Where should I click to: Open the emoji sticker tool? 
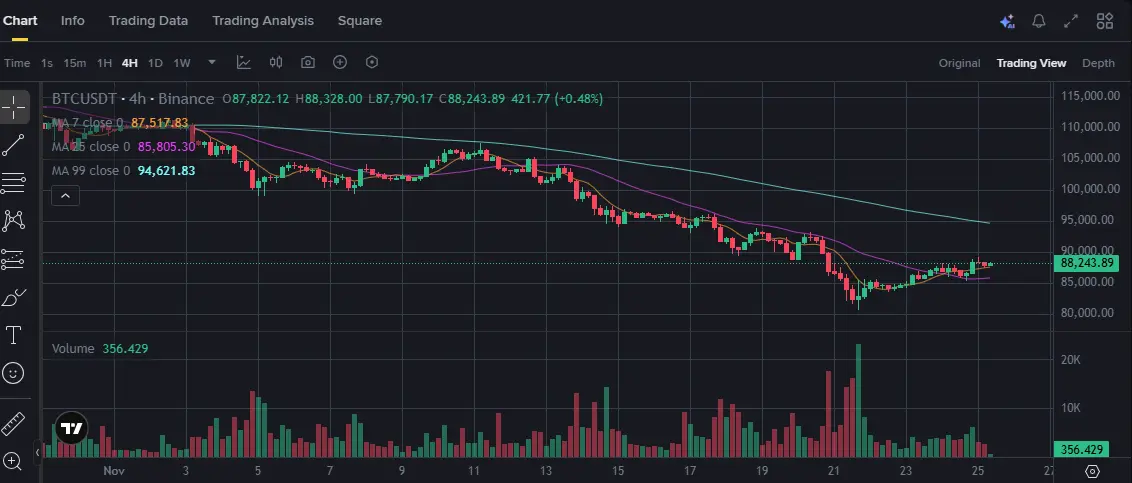coord(13,372)
